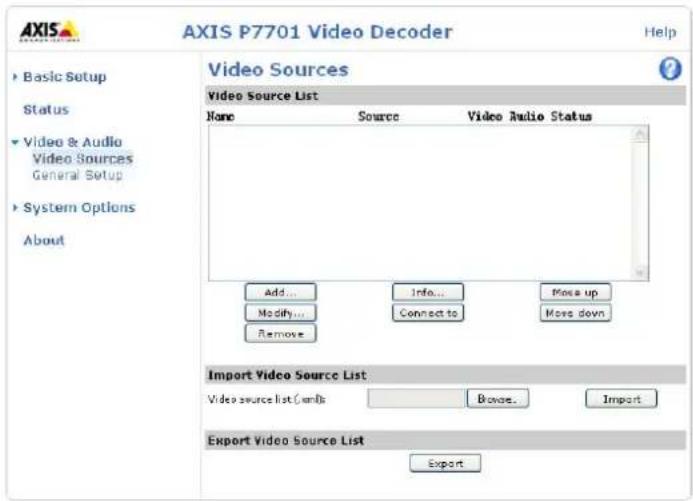Viewport: 693px width, 501px height.
Task: Click Browse to pick a file
Action: coord(498,399)
